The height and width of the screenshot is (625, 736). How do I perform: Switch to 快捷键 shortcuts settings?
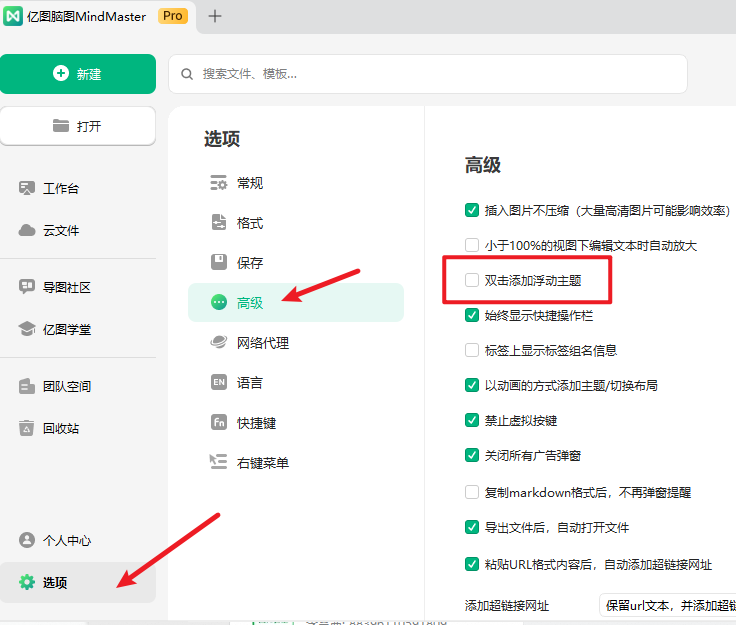pyautogui.click(x=256, y=422)
